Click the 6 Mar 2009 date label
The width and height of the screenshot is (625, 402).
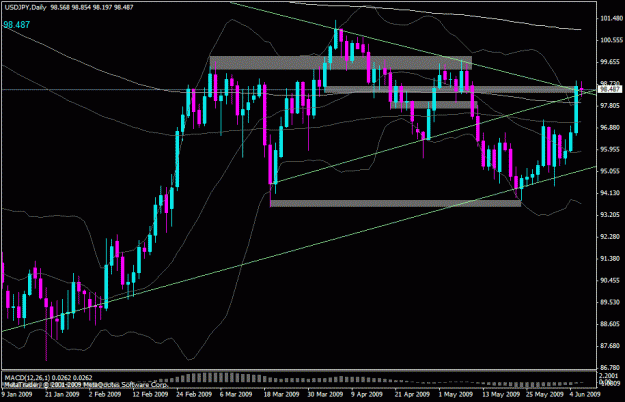click(x=236, y=394)
